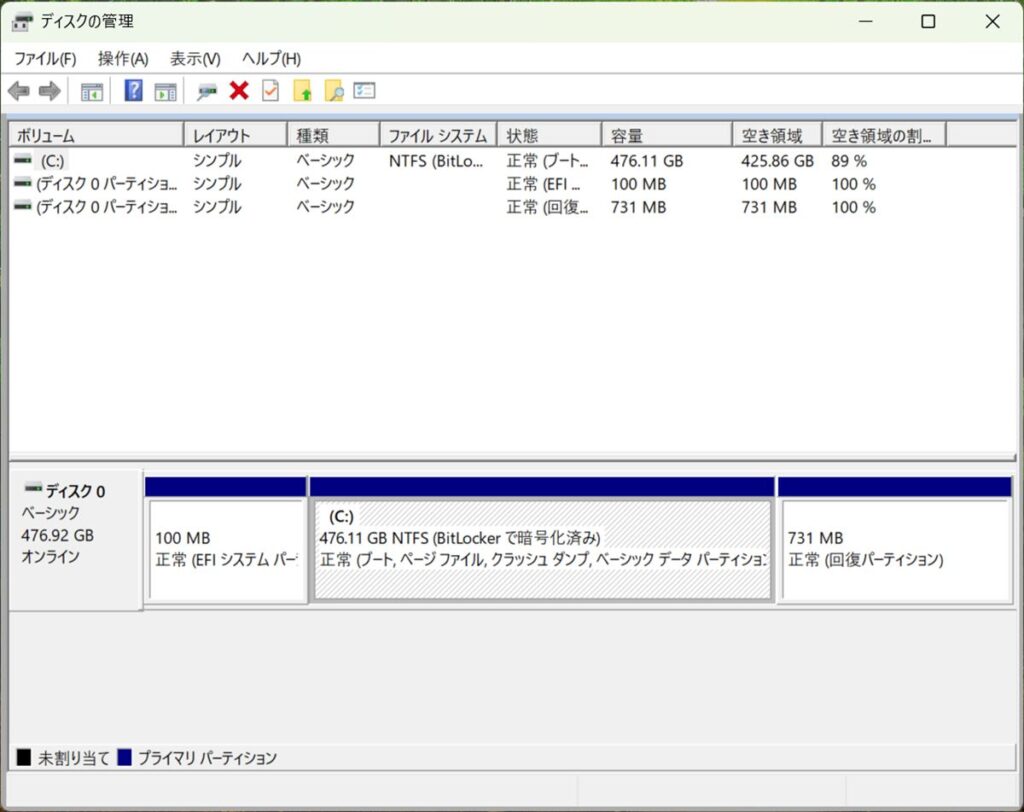1024x812 pixels.
Task: Click the 正常 (回復... status cell
Action: click(x=547, y=207)
